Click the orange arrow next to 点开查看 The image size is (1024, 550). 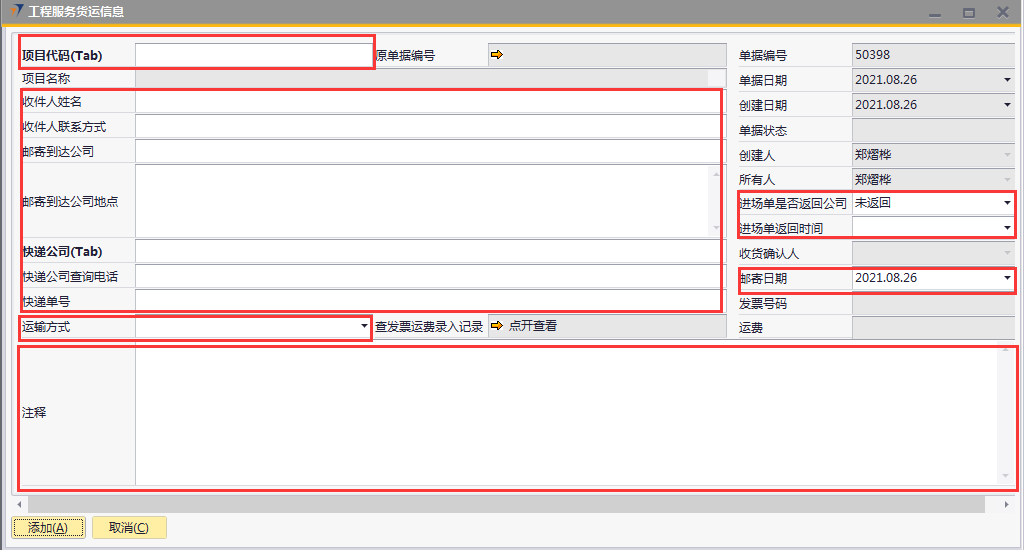497,326
